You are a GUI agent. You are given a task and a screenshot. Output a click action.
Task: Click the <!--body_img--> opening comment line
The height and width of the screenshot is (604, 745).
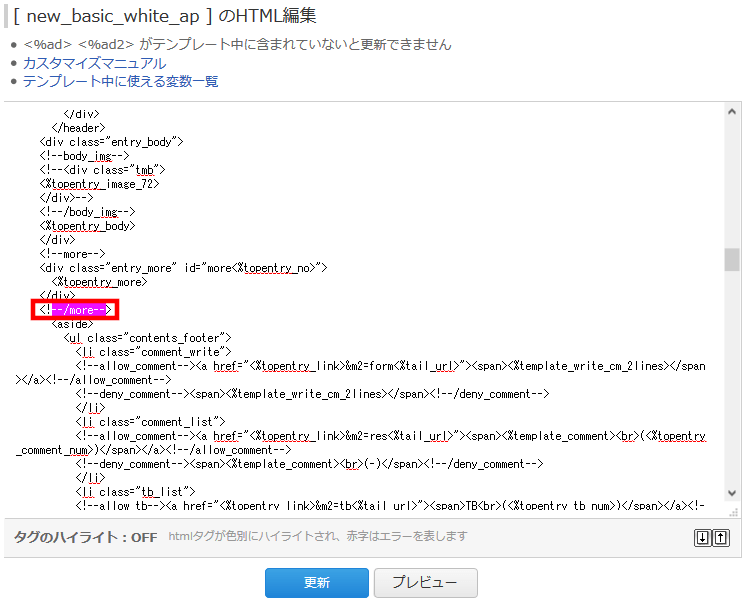click(x=84, y=156)
